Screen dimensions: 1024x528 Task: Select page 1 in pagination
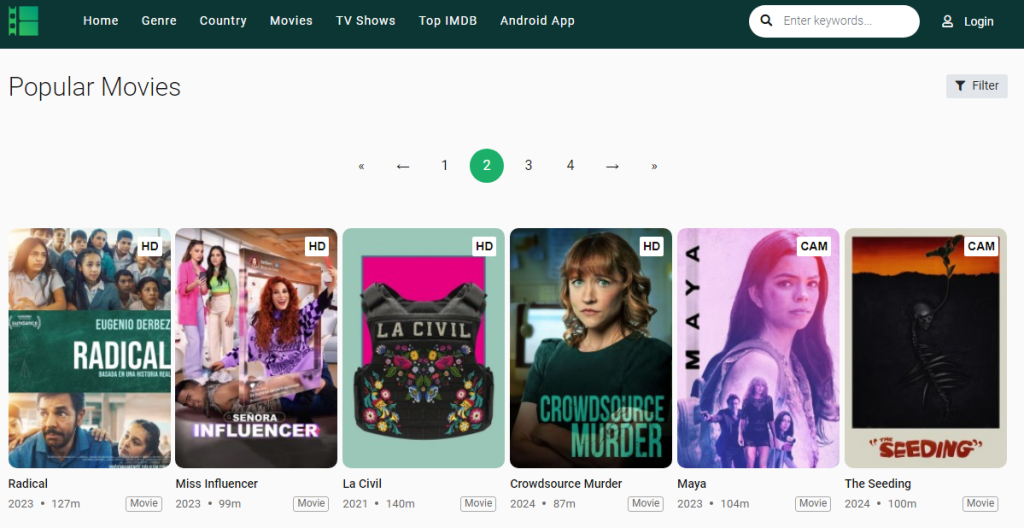pyautogui.click(x=445, y=166)
